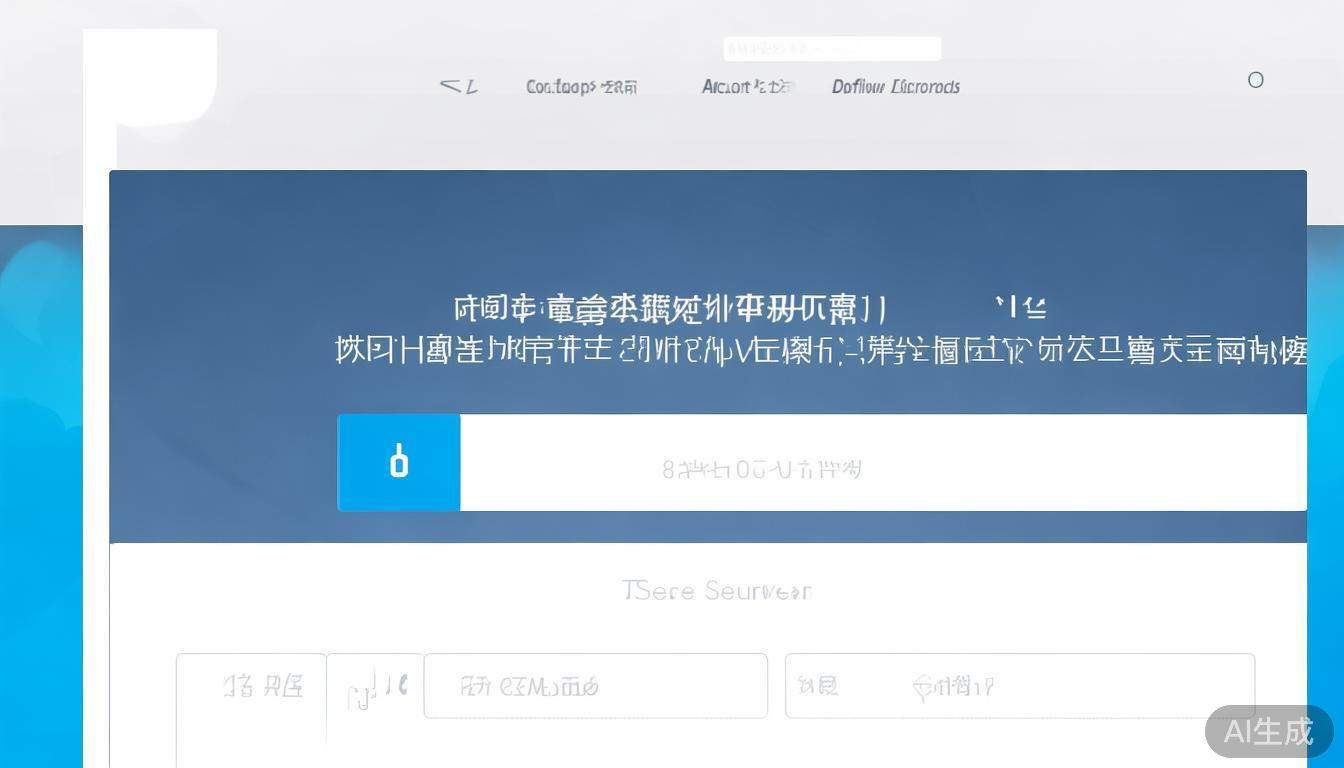Viewport: 1344px width, 768px height.
Task: Enable the second field option in form row
Action: pos(595,686)
